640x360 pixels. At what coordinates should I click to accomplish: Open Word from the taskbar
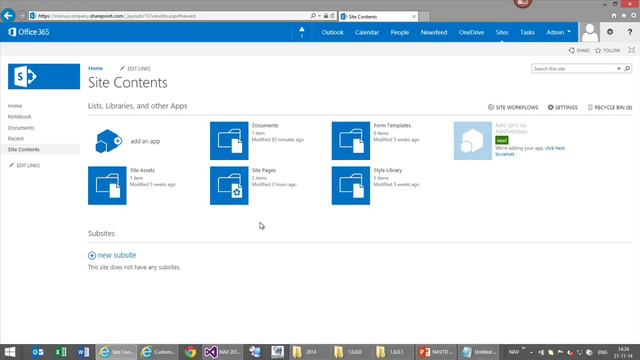click(84, 352)
